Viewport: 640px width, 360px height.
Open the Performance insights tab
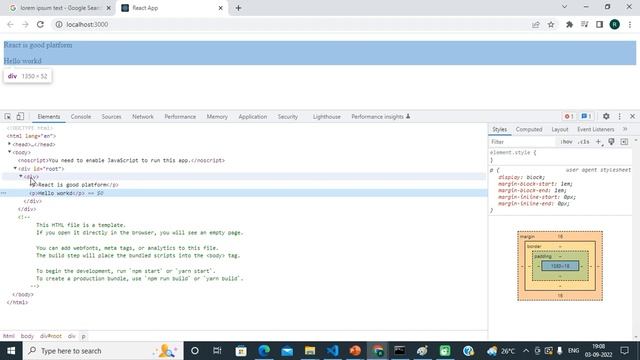coord(380,117)
